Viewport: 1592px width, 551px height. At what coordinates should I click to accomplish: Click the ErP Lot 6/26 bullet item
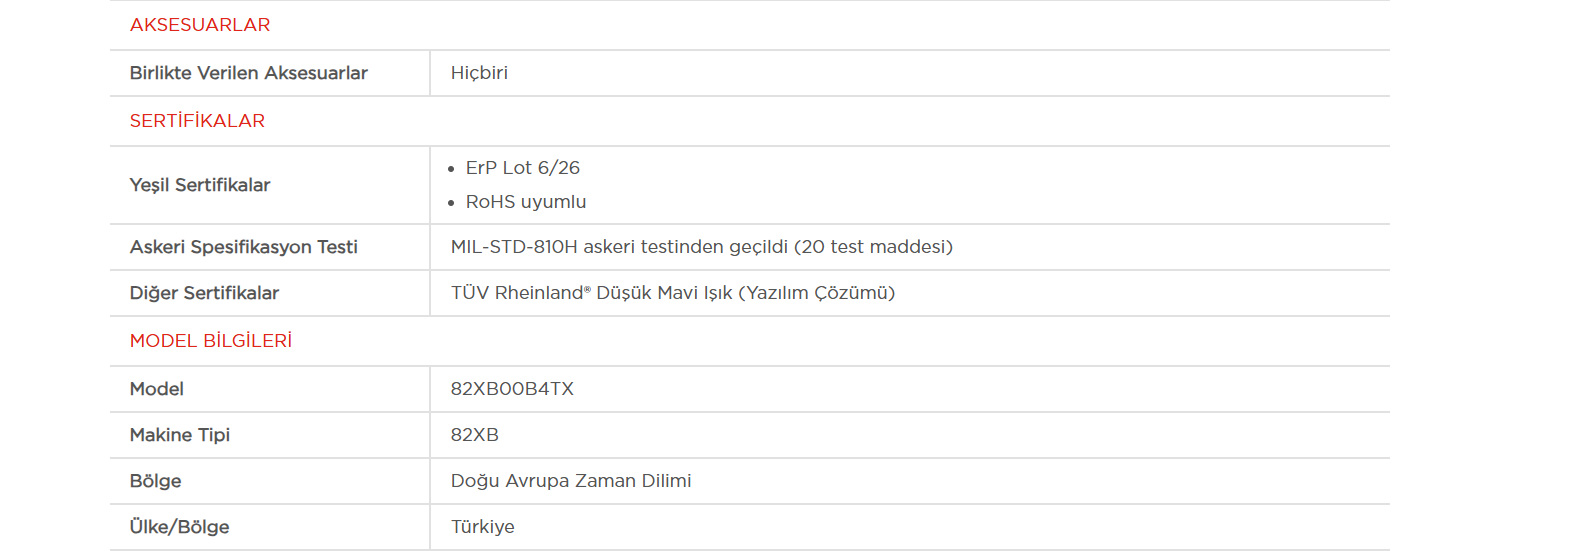click(x=522, y=168)
